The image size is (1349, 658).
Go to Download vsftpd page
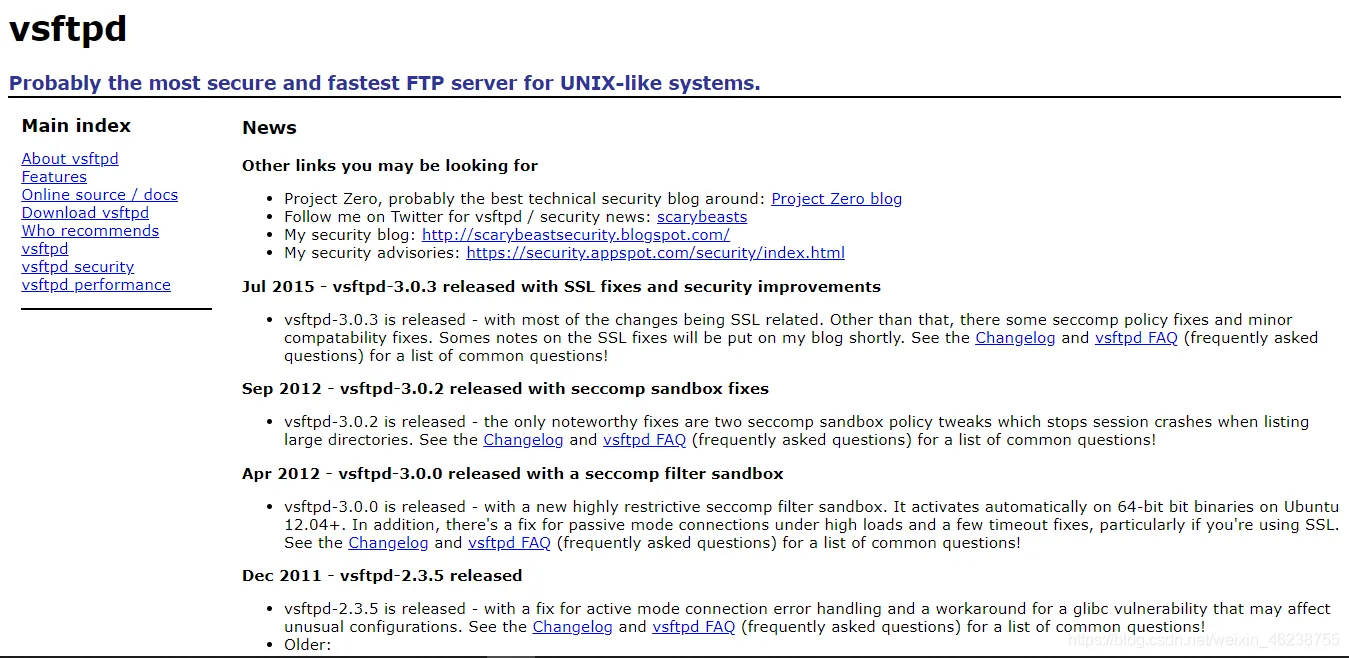pyautogui.click(x=85, y=213)
